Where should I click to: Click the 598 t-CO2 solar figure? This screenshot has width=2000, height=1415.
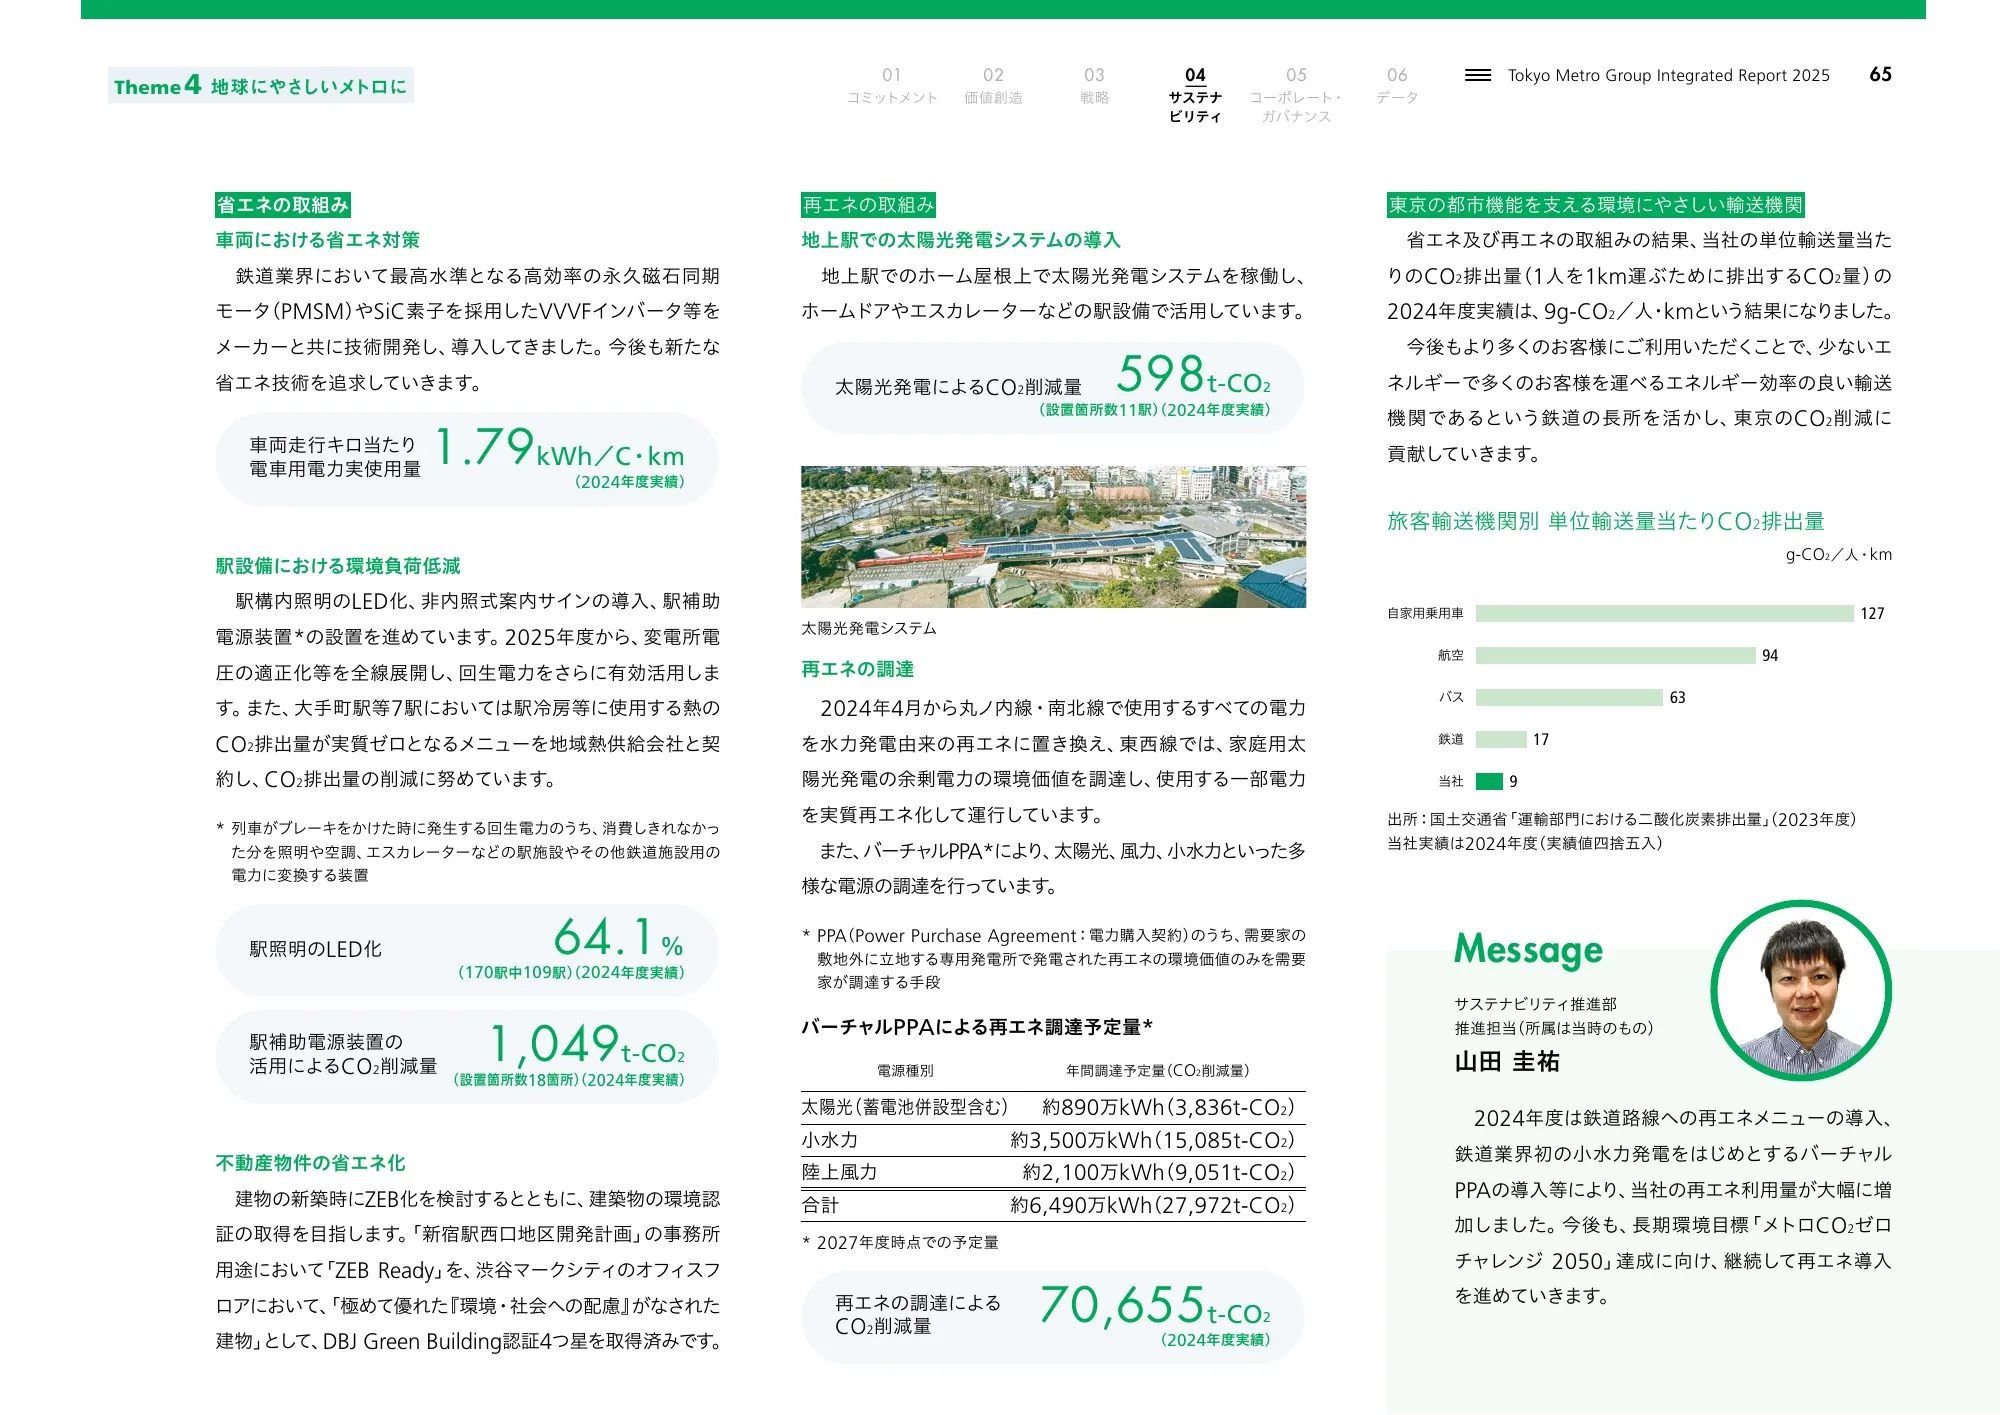point(1193,375)
